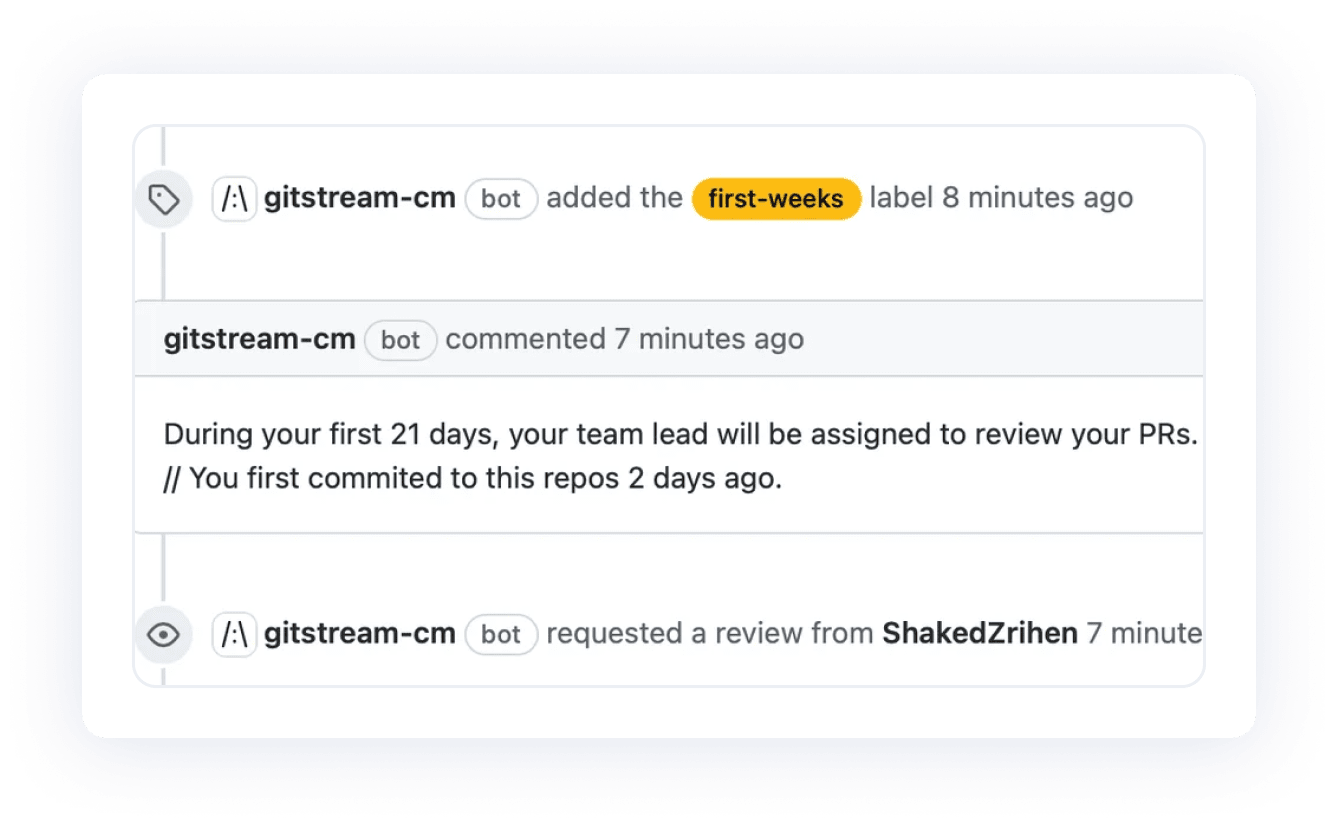The image size is (1334, 824).
Task: Open ShakedZrihen's profile link
Action: click(980, 633)
